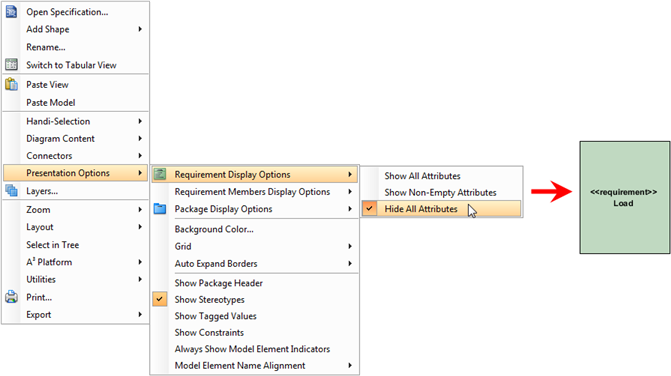The image size is (671, 376).
Task: Click the Layers stacked-sheets icon
Action: click(11, 190)
